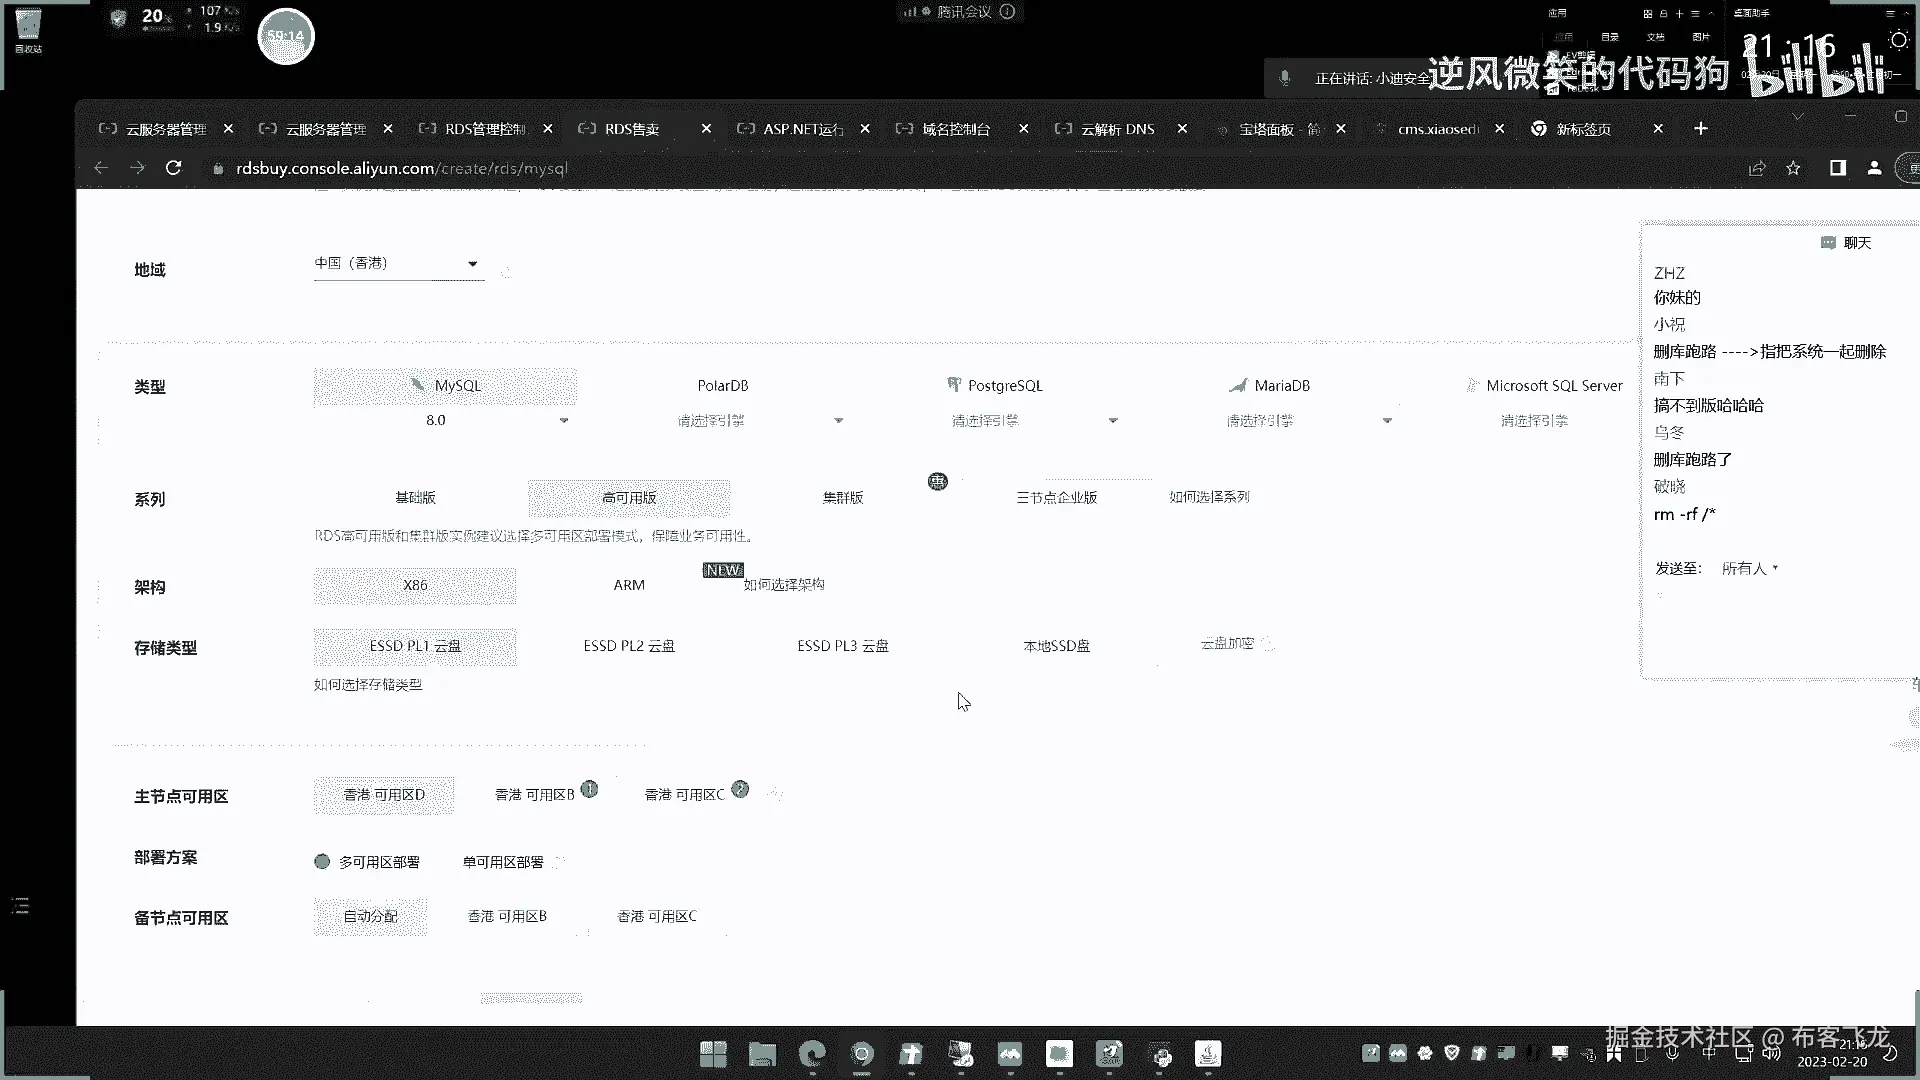Switch to 域名控制台 browser tab

[955, 129]
